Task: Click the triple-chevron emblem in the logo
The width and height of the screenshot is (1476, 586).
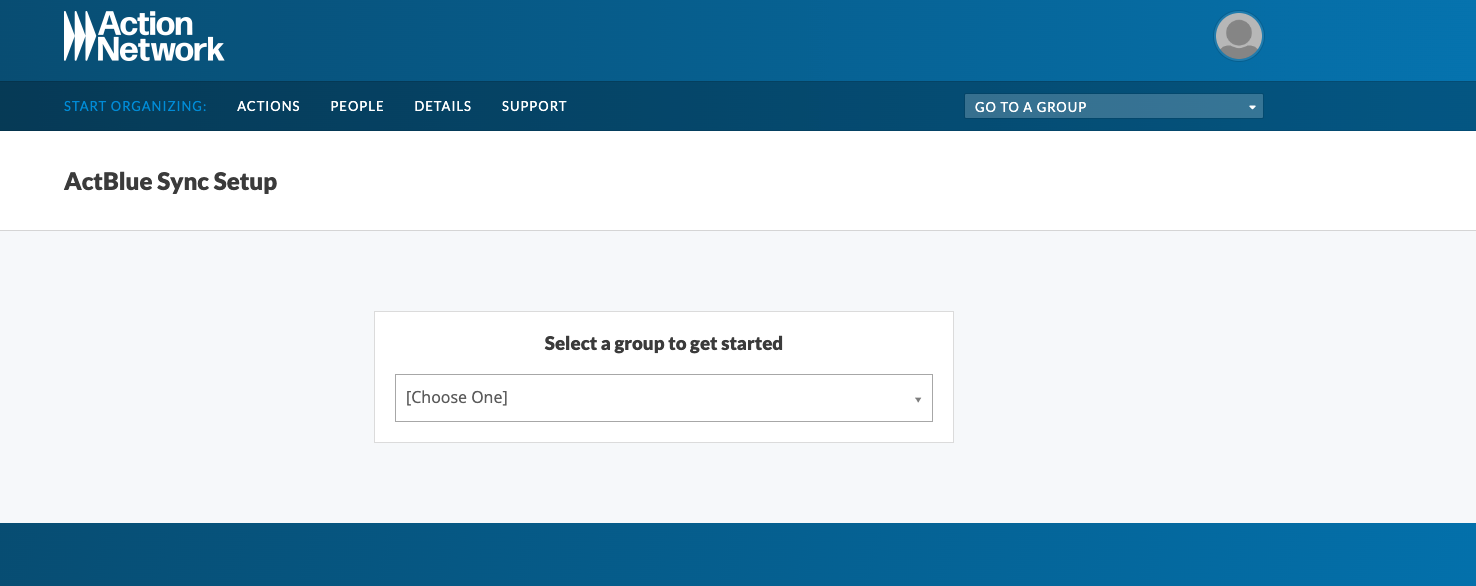Action: 80,36
